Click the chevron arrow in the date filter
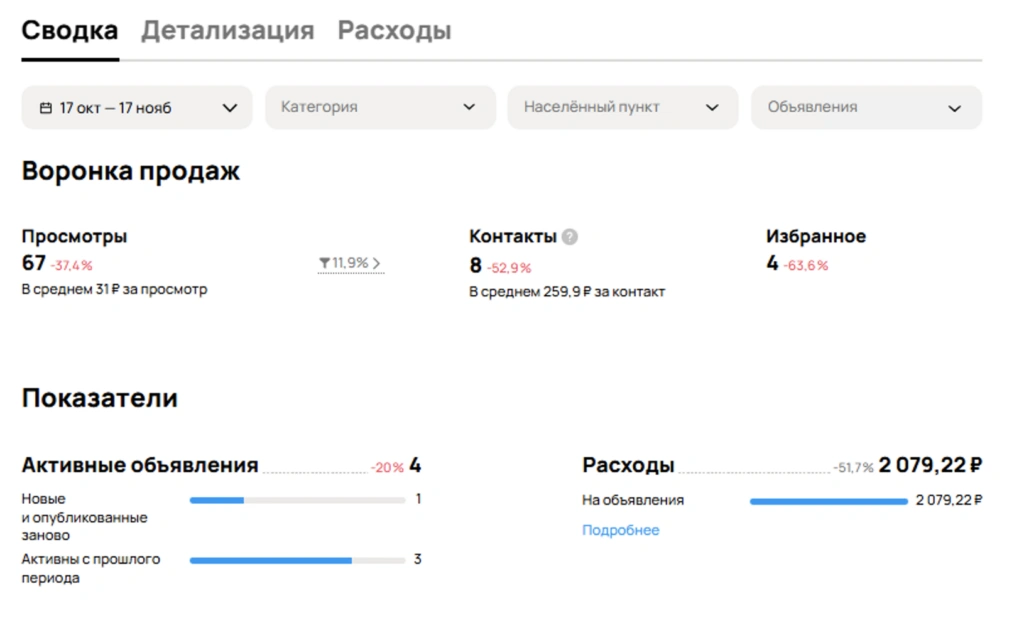The width and height of the screenshot is (1024, 618). (x=230, y=108)
